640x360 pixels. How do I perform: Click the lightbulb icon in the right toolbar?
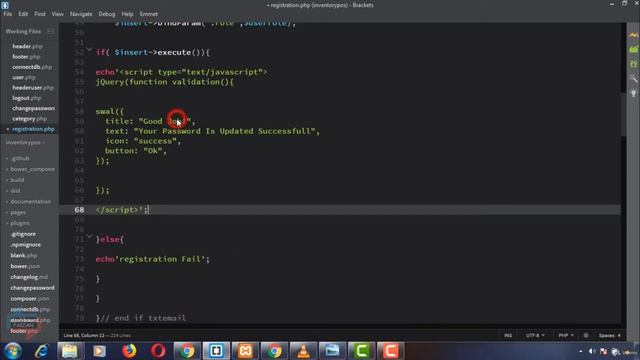click(633, 93)
